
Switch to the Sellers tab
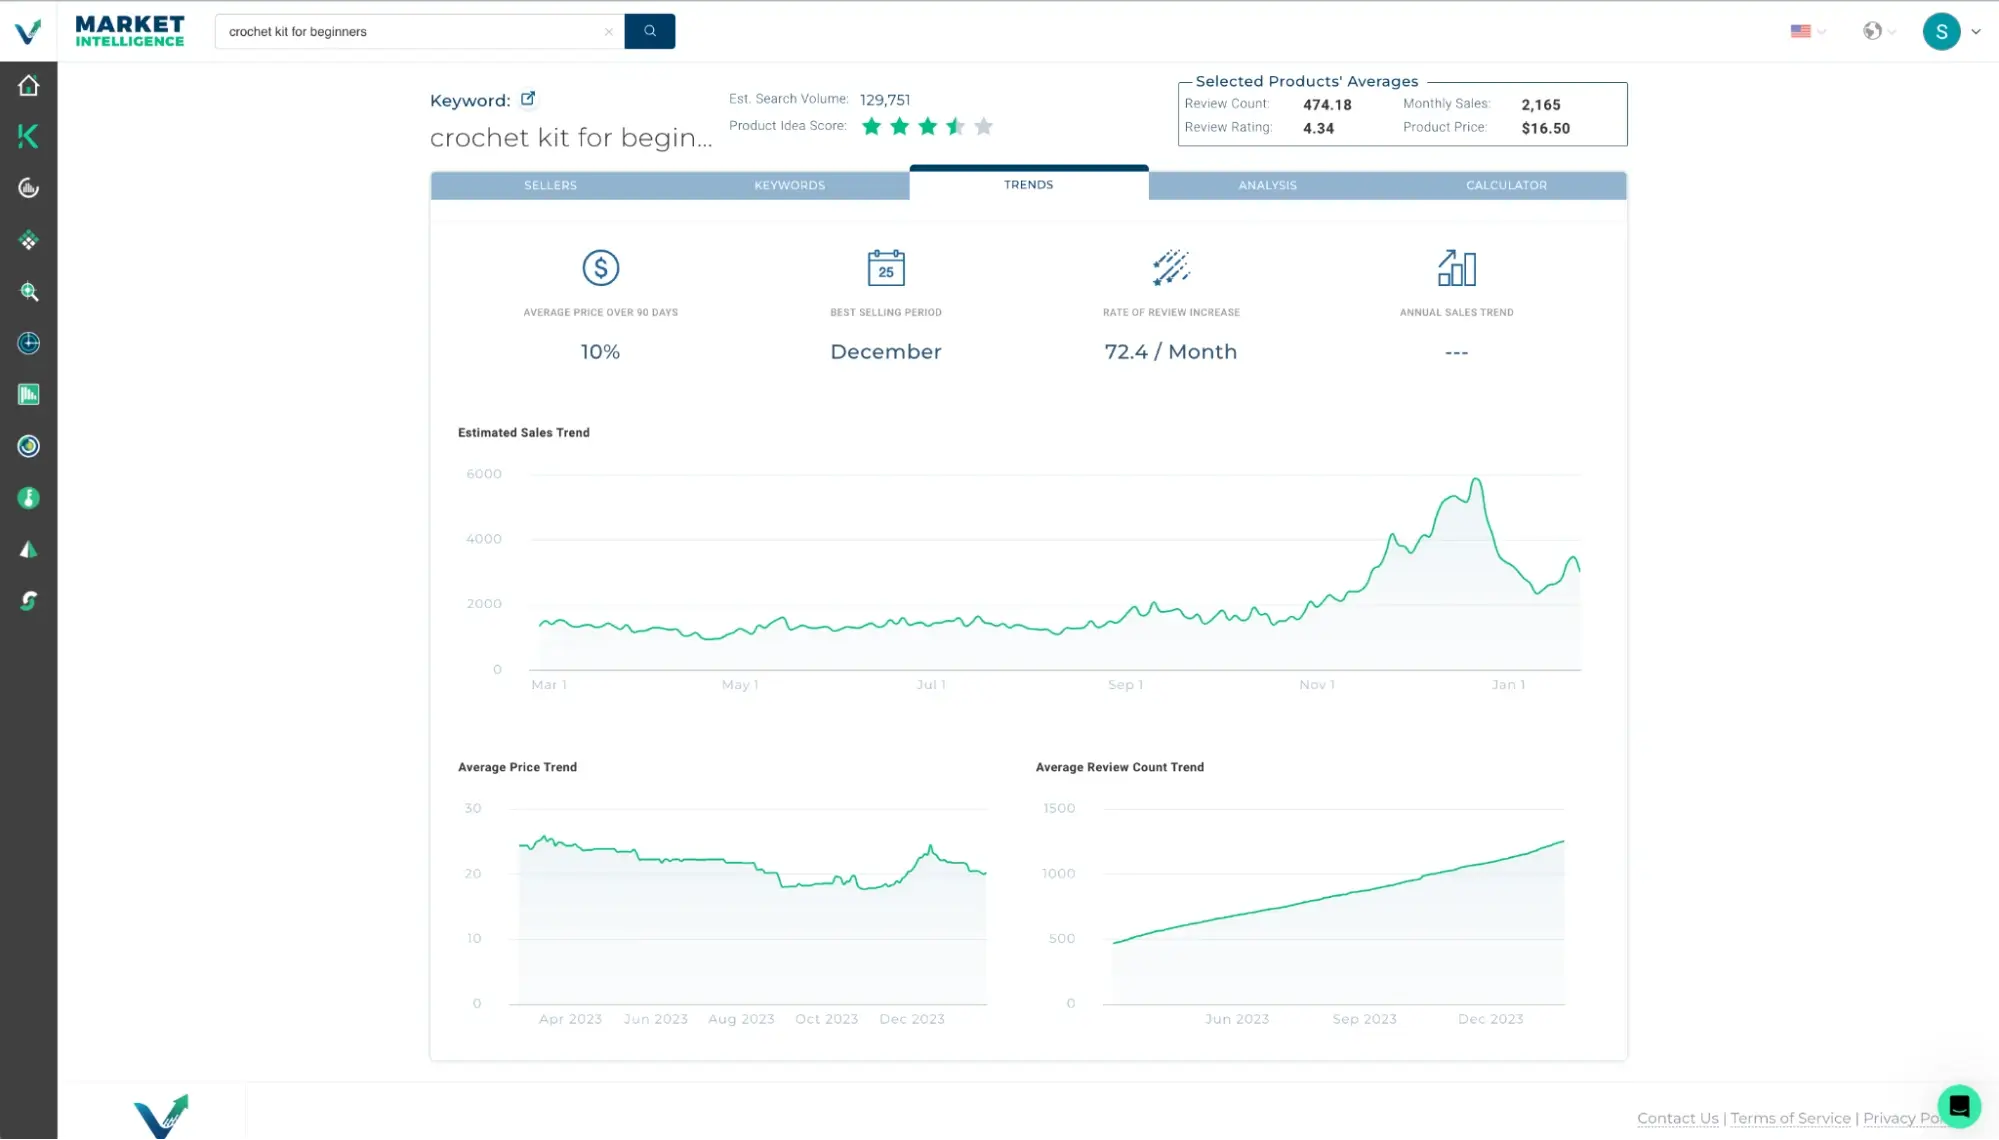pos(550,185)
